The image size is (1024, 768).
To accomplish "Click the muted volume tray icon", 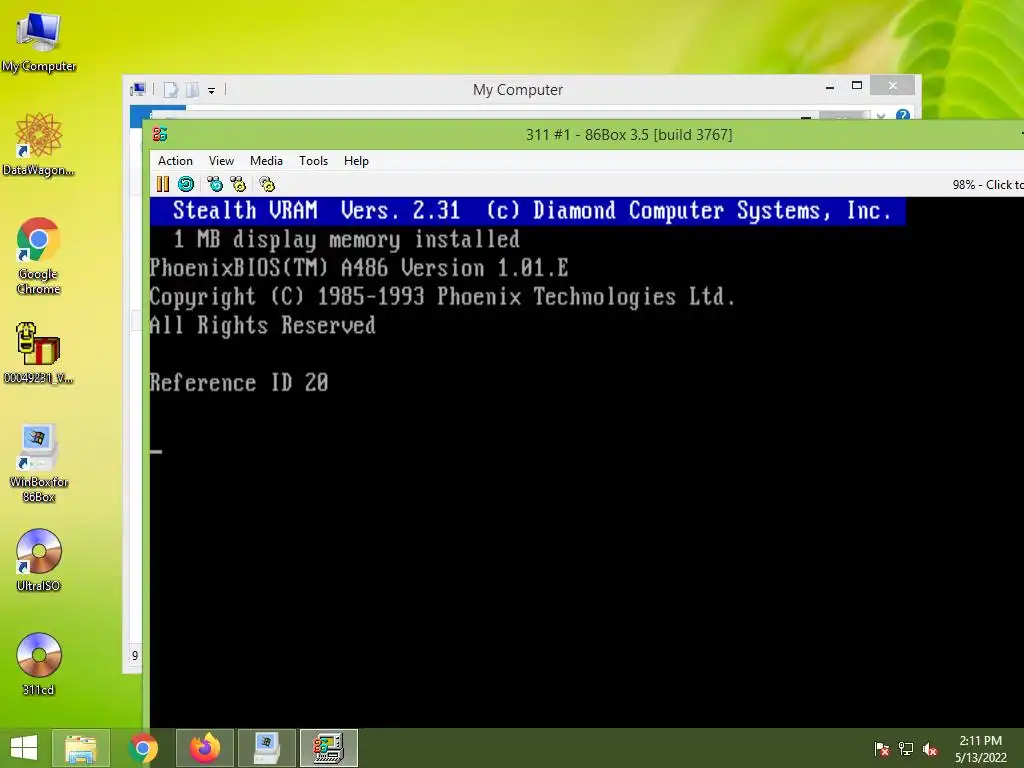I will (930, 749).
